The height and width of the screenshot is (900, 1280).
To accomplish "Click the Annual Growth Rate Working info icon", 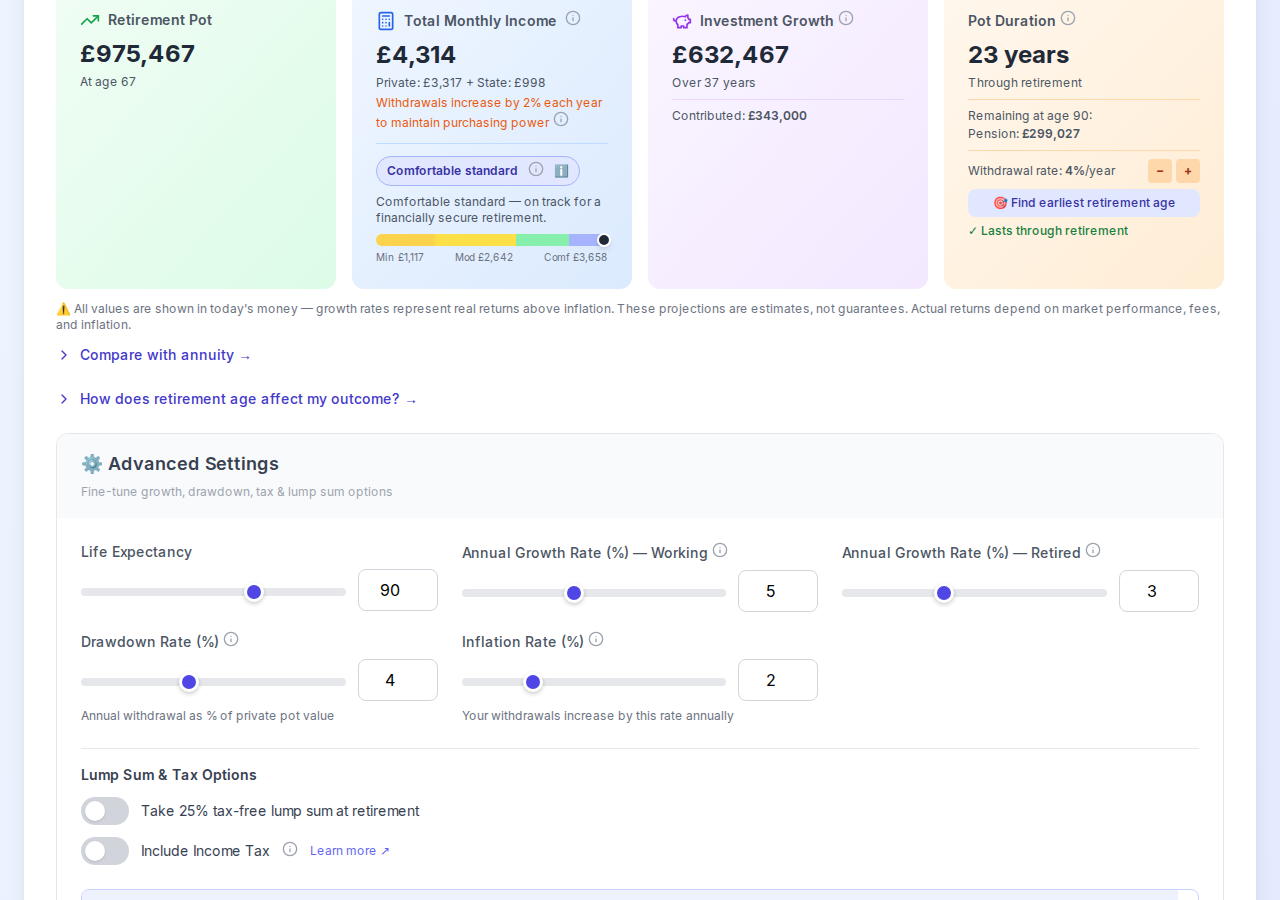I will tap(720, 551).
